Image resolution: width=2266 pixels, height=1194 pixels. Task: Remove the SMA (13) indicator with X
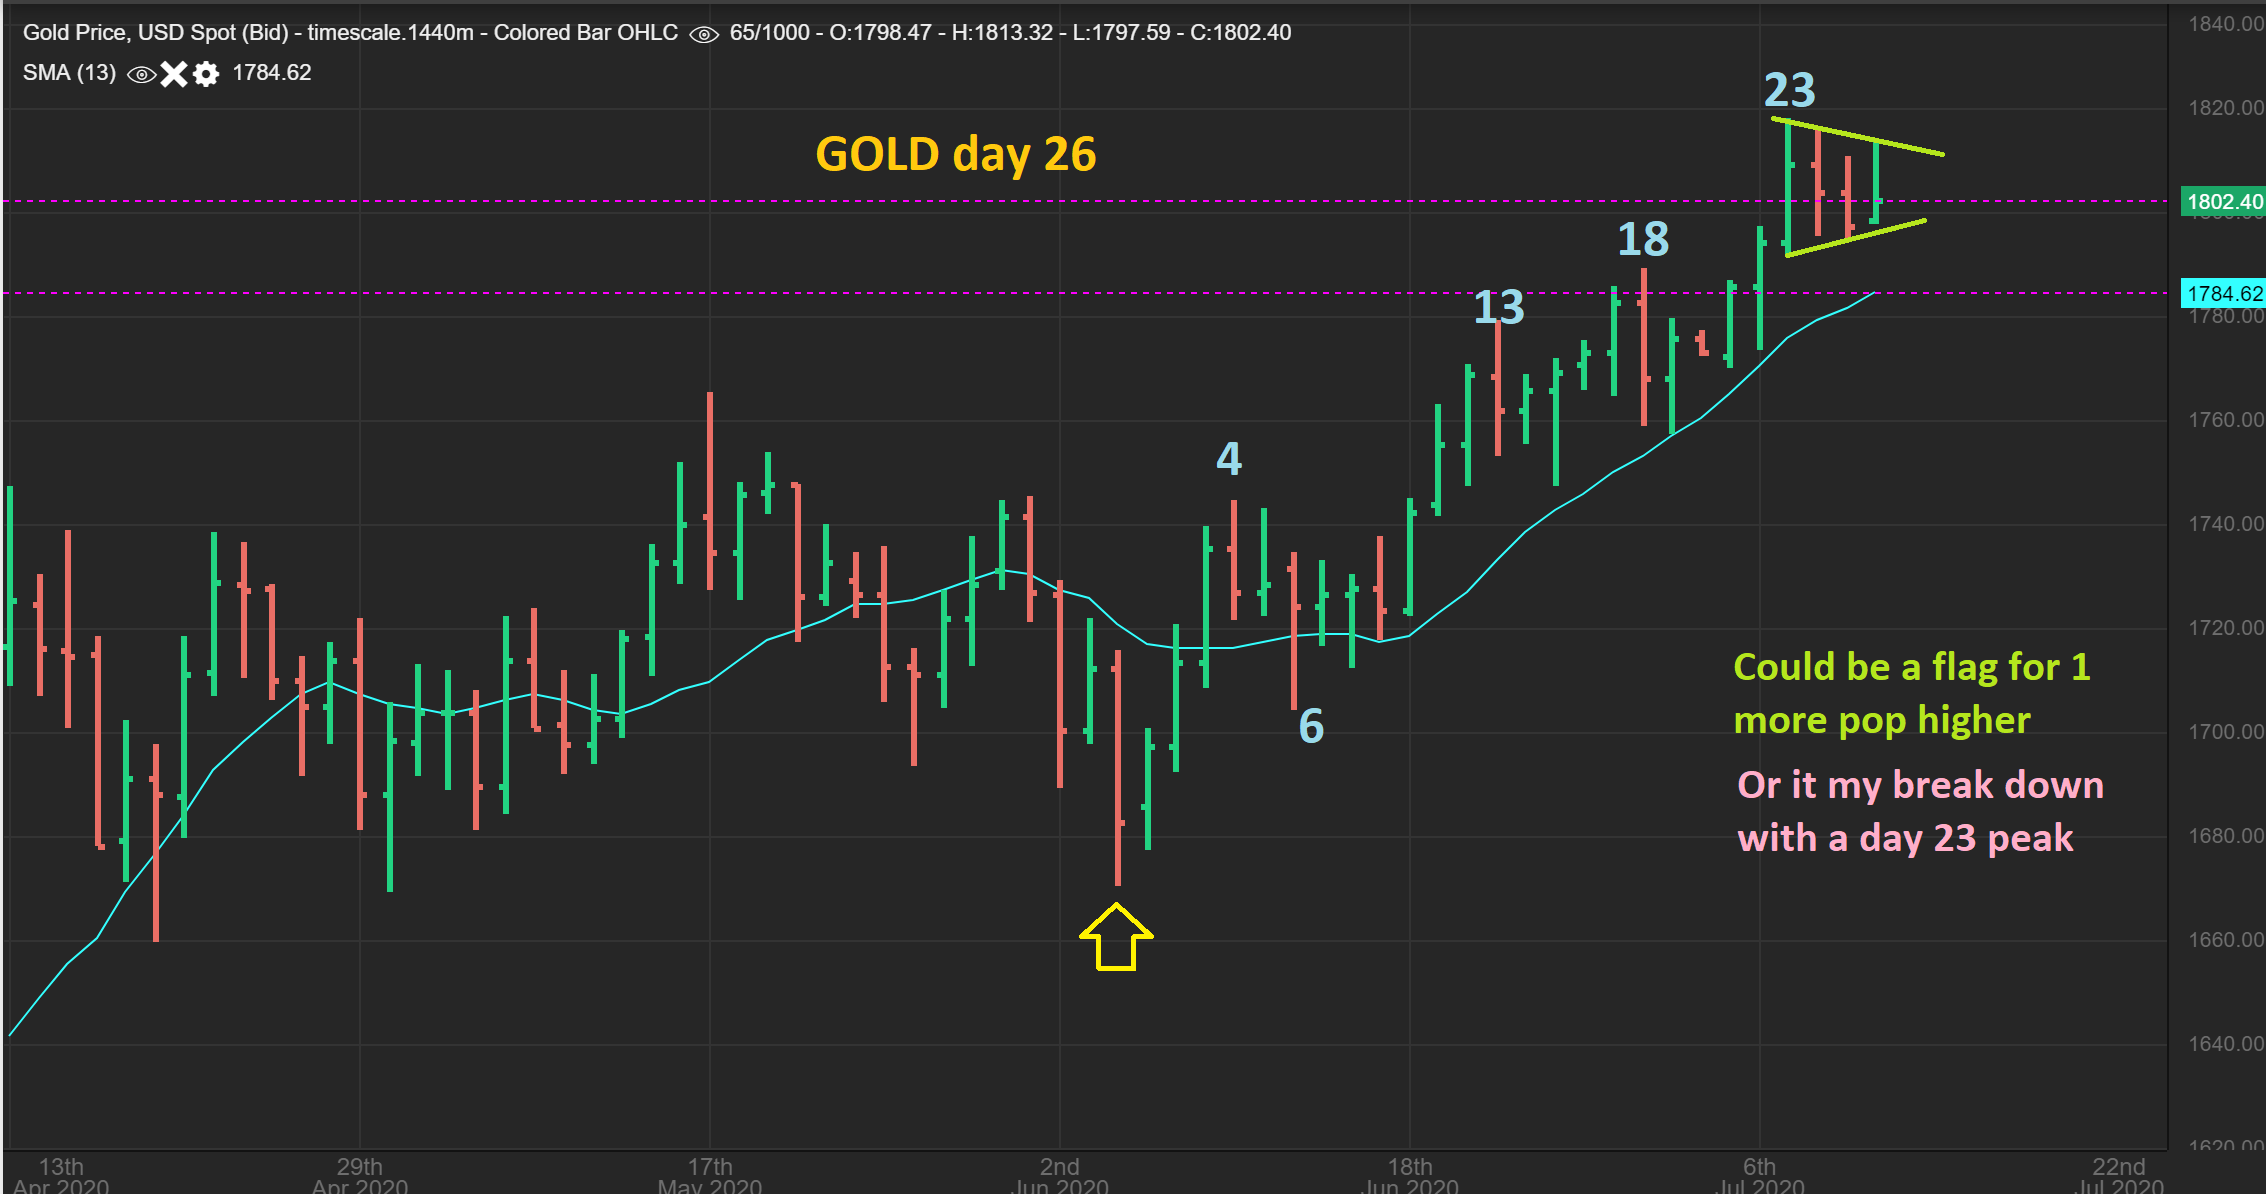pyautogui.click(x=174, y=74)
